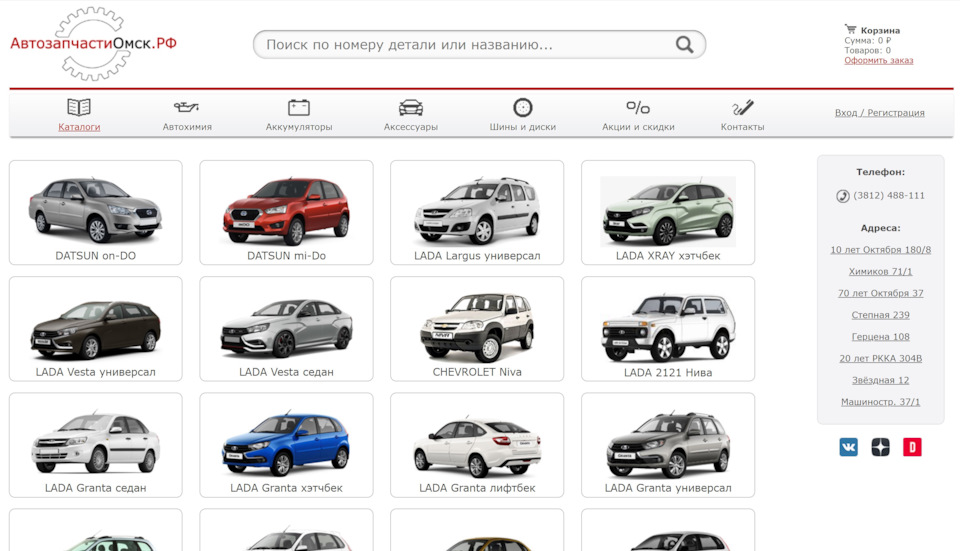Open the LADA 2121 Нива car image

(x=668, y=328)
